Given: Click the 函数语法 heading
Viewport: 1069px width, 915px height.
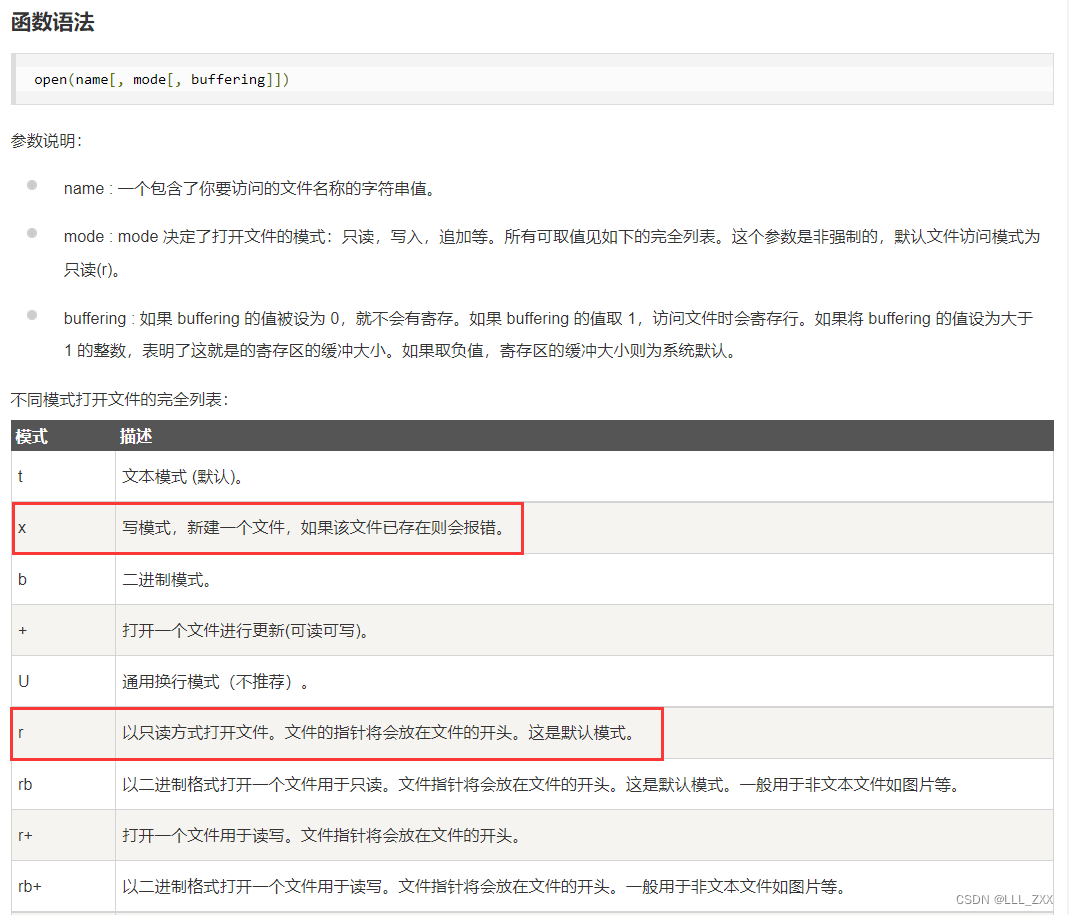Looking at the screenshot, I should 52,22.
